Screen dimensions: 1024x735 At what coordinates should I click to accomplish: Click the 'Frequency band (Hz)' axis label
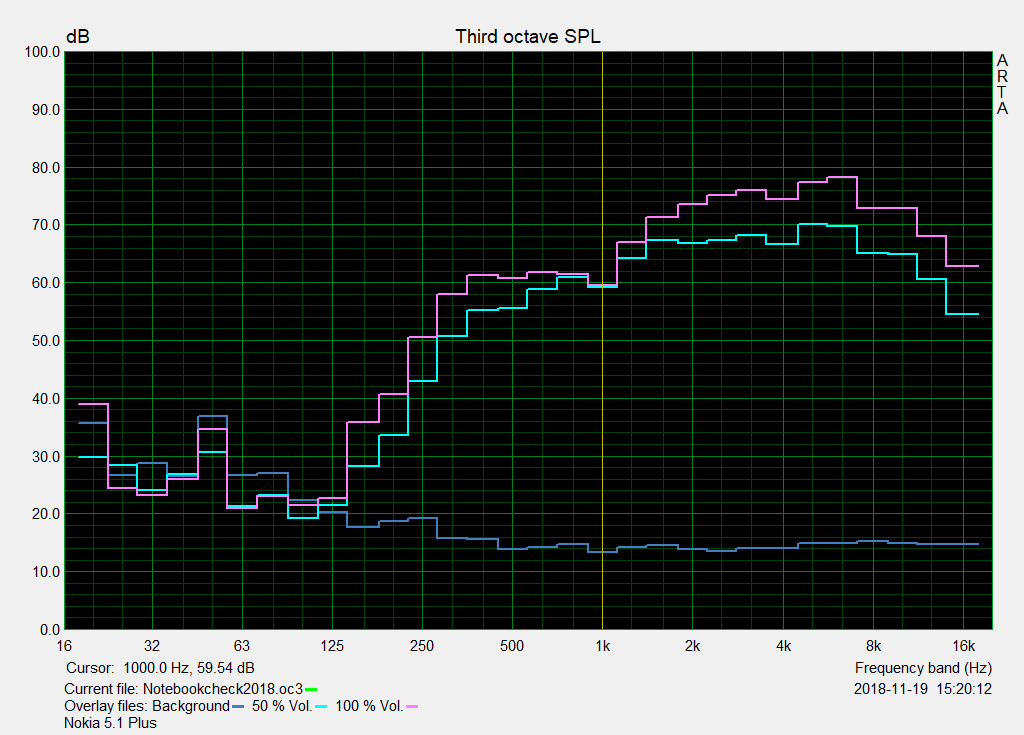point(923,668)
